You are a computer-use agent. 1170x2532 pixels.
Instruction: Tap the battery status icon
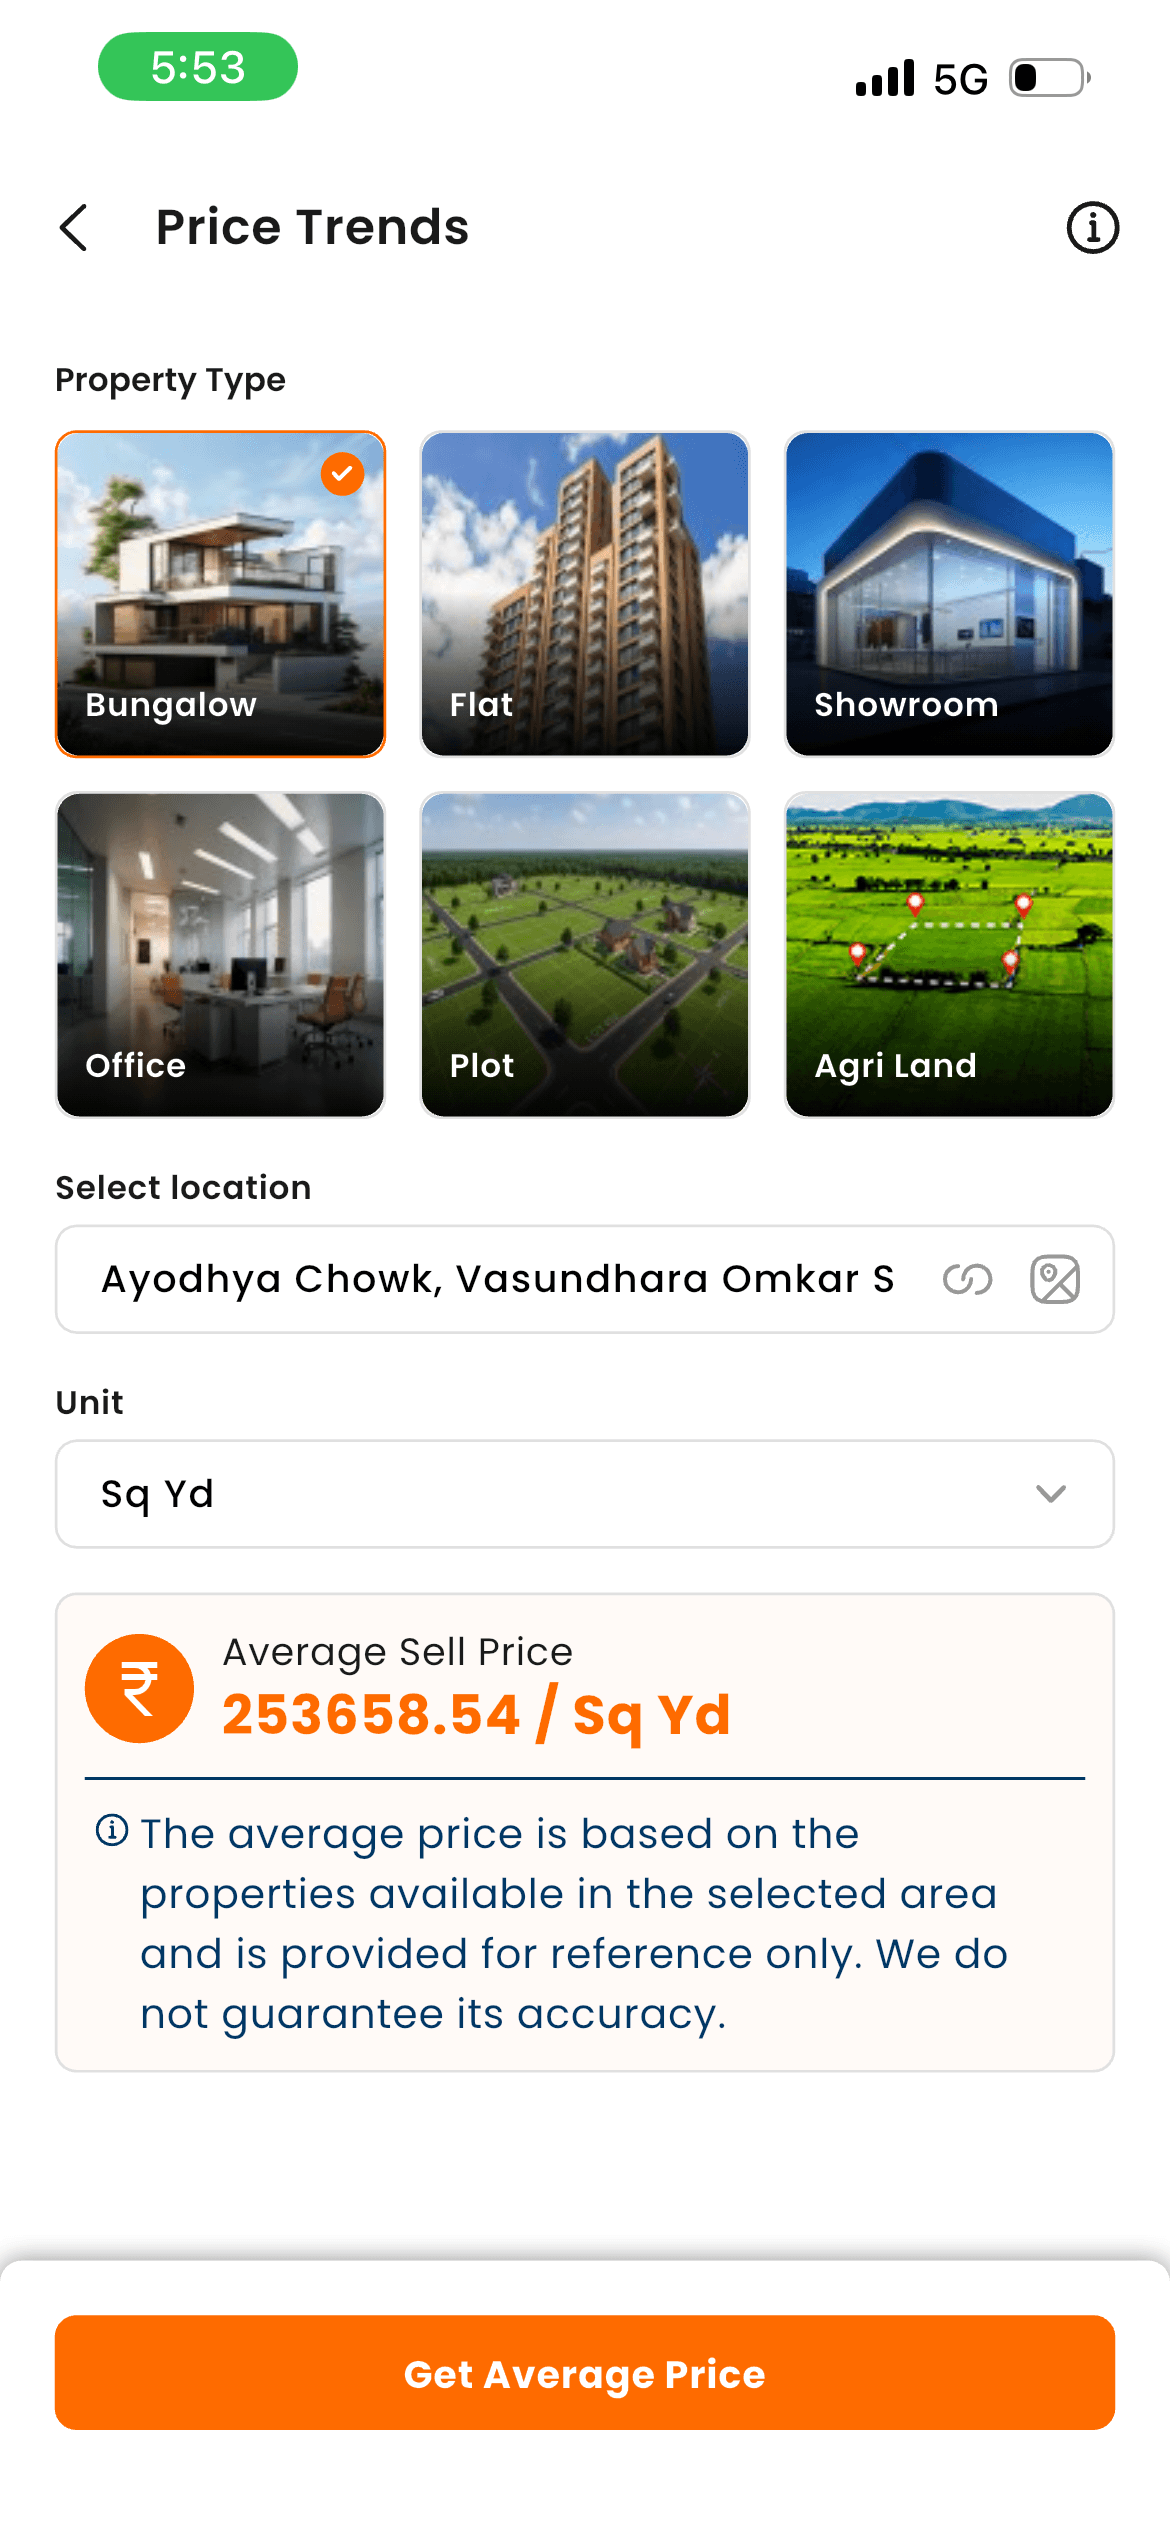click(x=1049, y=78)
